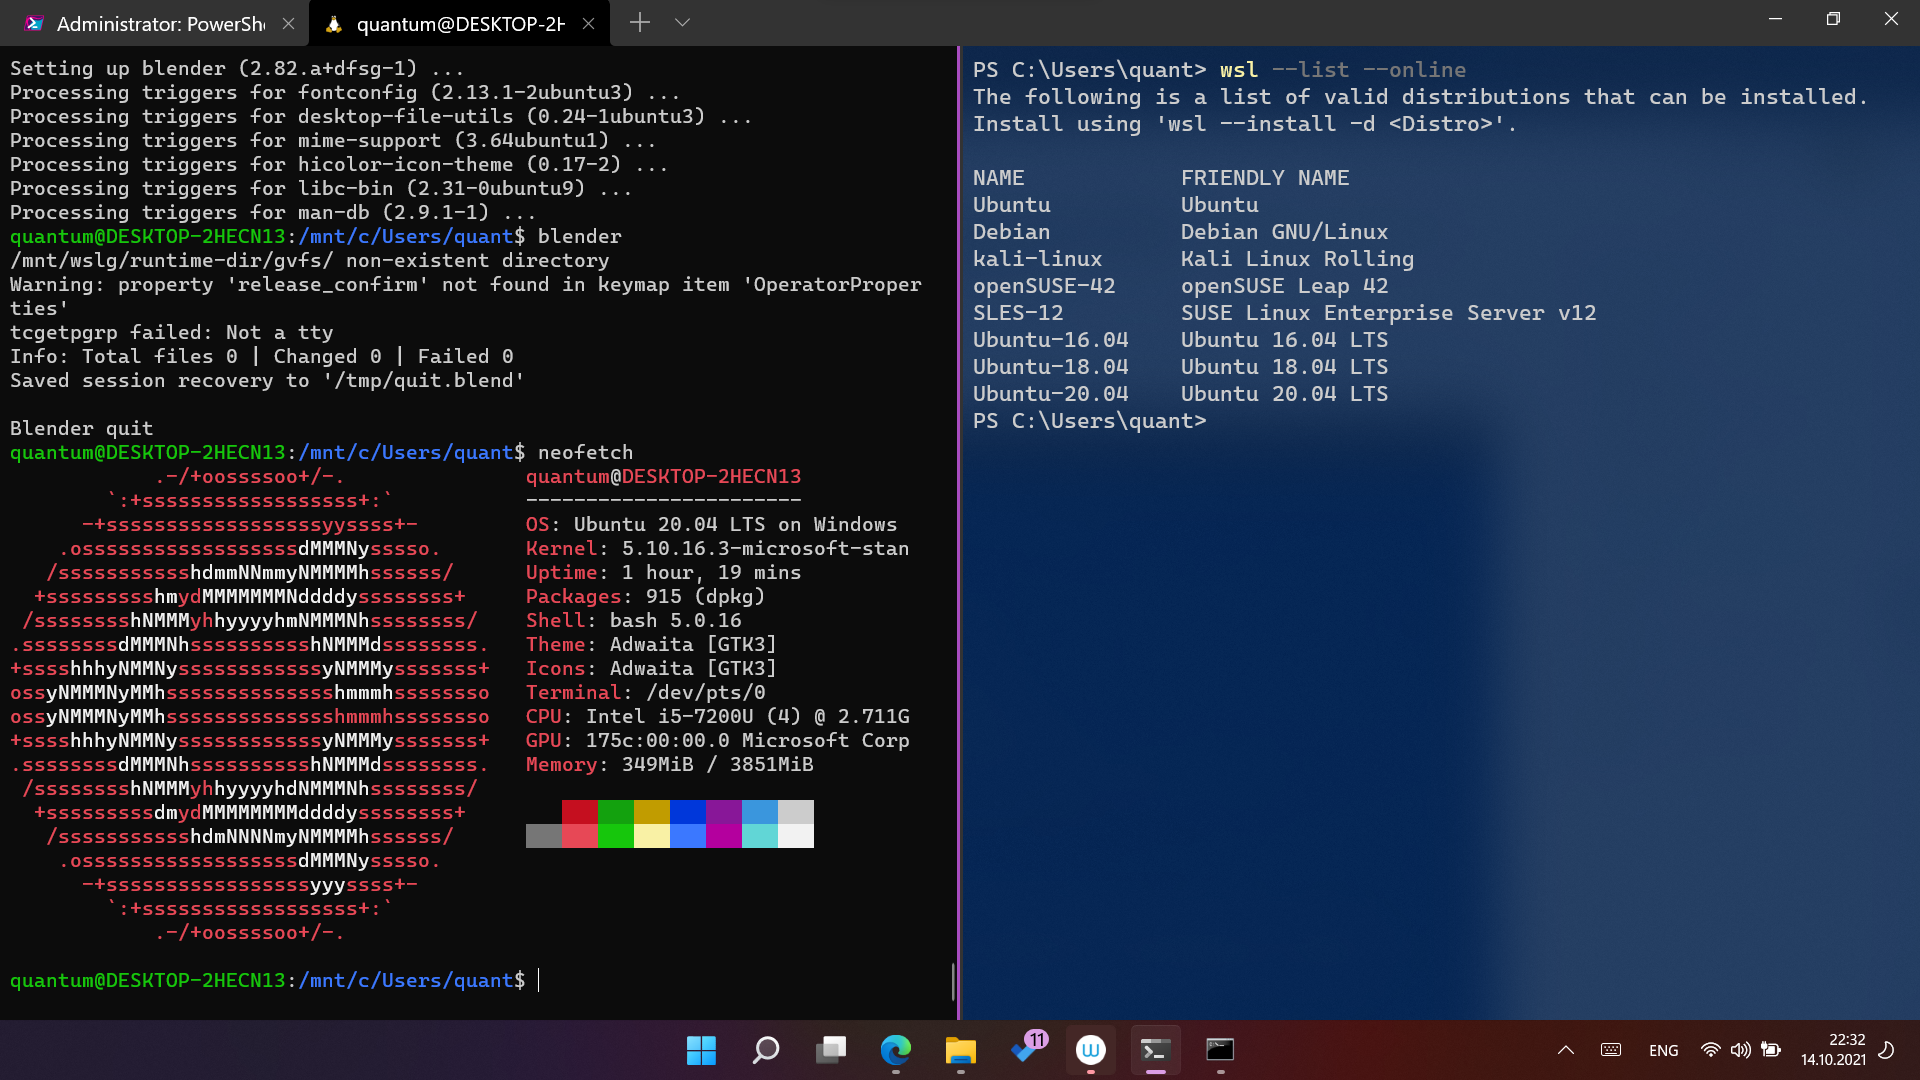Open the Windows Start menu
The width and height of the screenshot is (1920, 1080).
click(701, 1050)
